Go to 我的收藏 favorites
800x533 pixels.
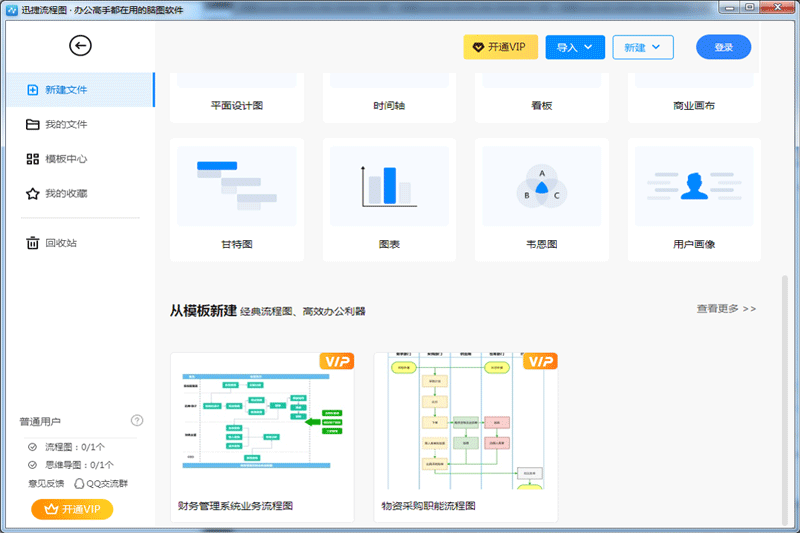(x=65, y=193)
